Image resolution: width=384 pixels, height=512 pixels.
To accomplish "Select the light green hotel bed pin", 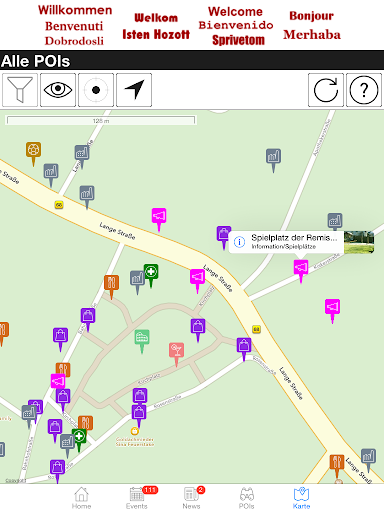I will point(142,341).
